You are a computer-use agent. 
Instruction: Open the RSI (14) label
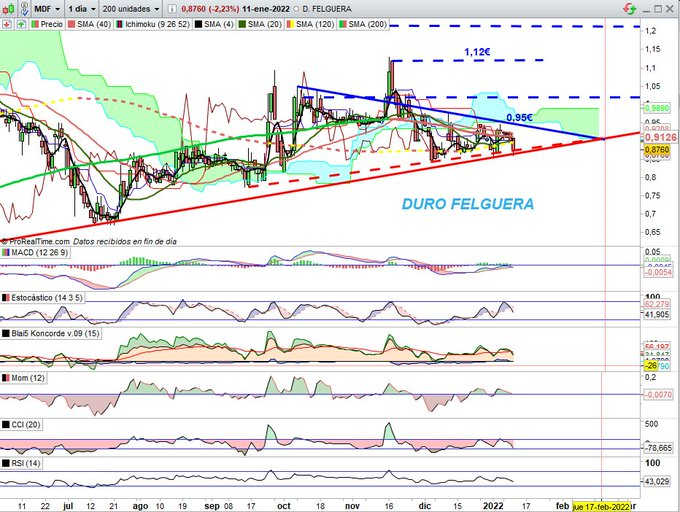point(26,463)
